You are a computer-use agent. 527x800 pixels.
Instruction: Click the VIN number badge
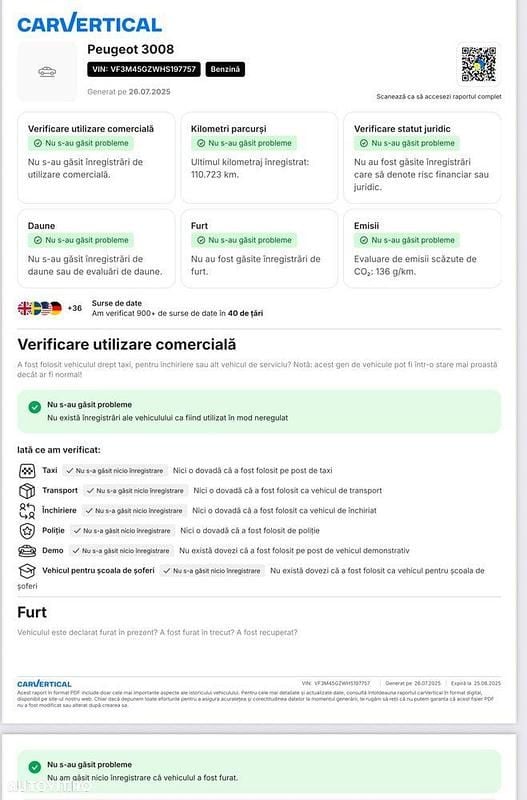click(x=144, y=69)
